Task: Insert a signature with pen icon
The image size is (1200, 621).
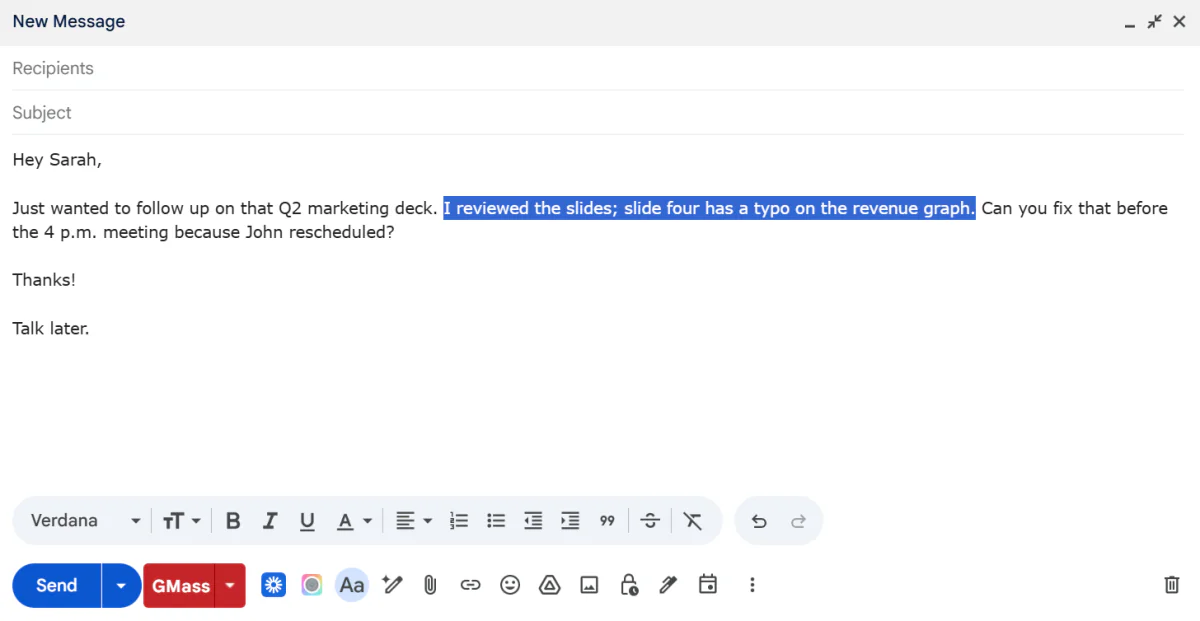Action: 668,585
